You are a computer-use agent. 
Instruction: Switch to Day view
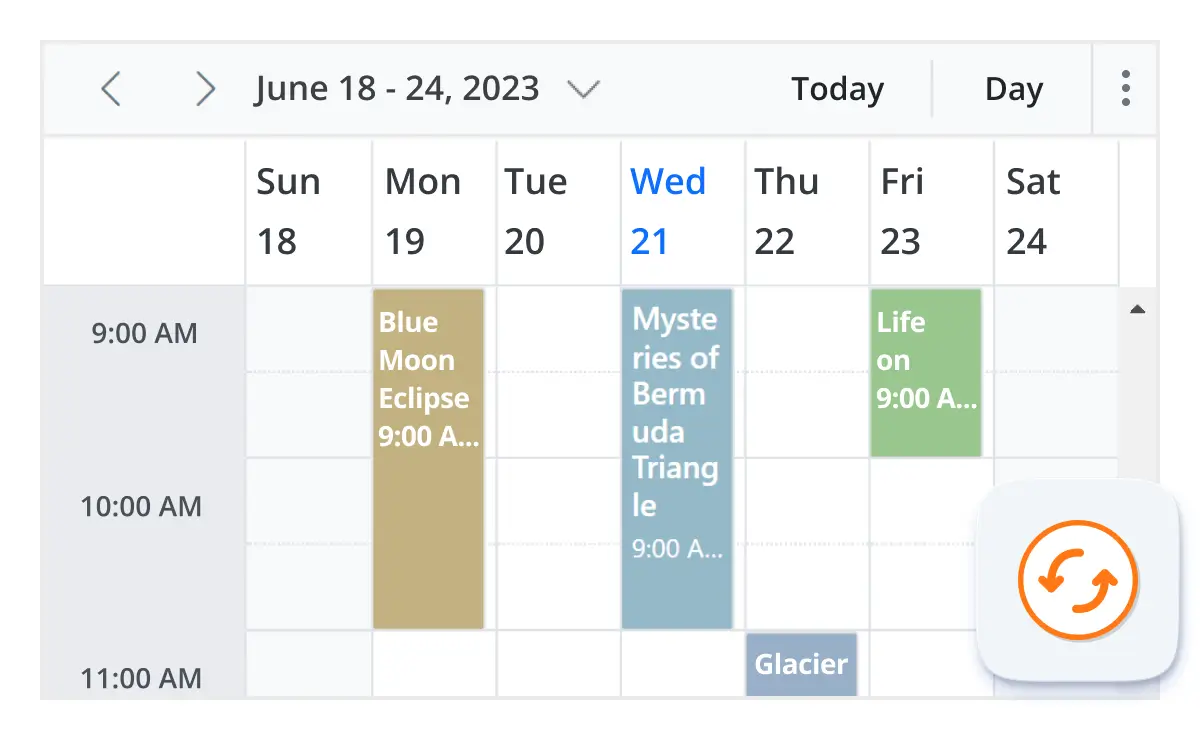(x=1013, y=88)
